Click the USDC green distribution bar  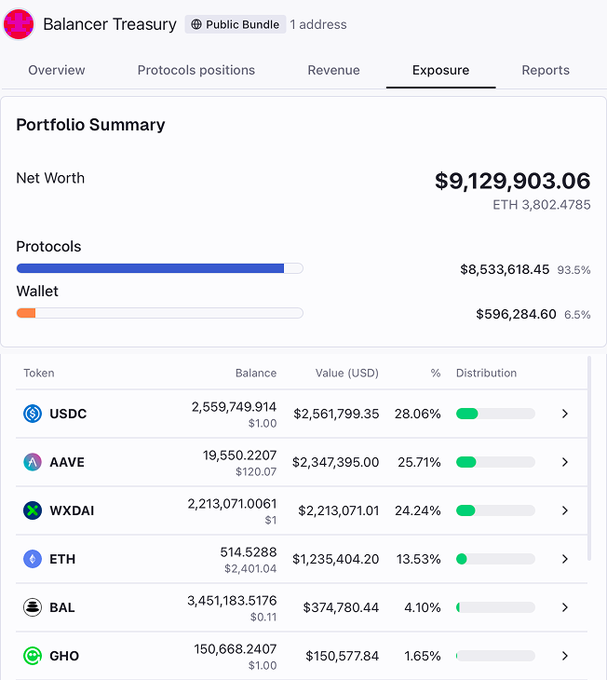click(x=467, y=414)
